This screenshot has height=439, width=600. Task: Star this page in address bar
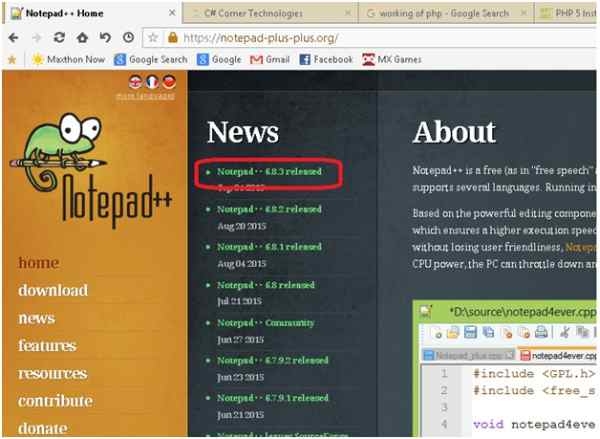point(153,38)
